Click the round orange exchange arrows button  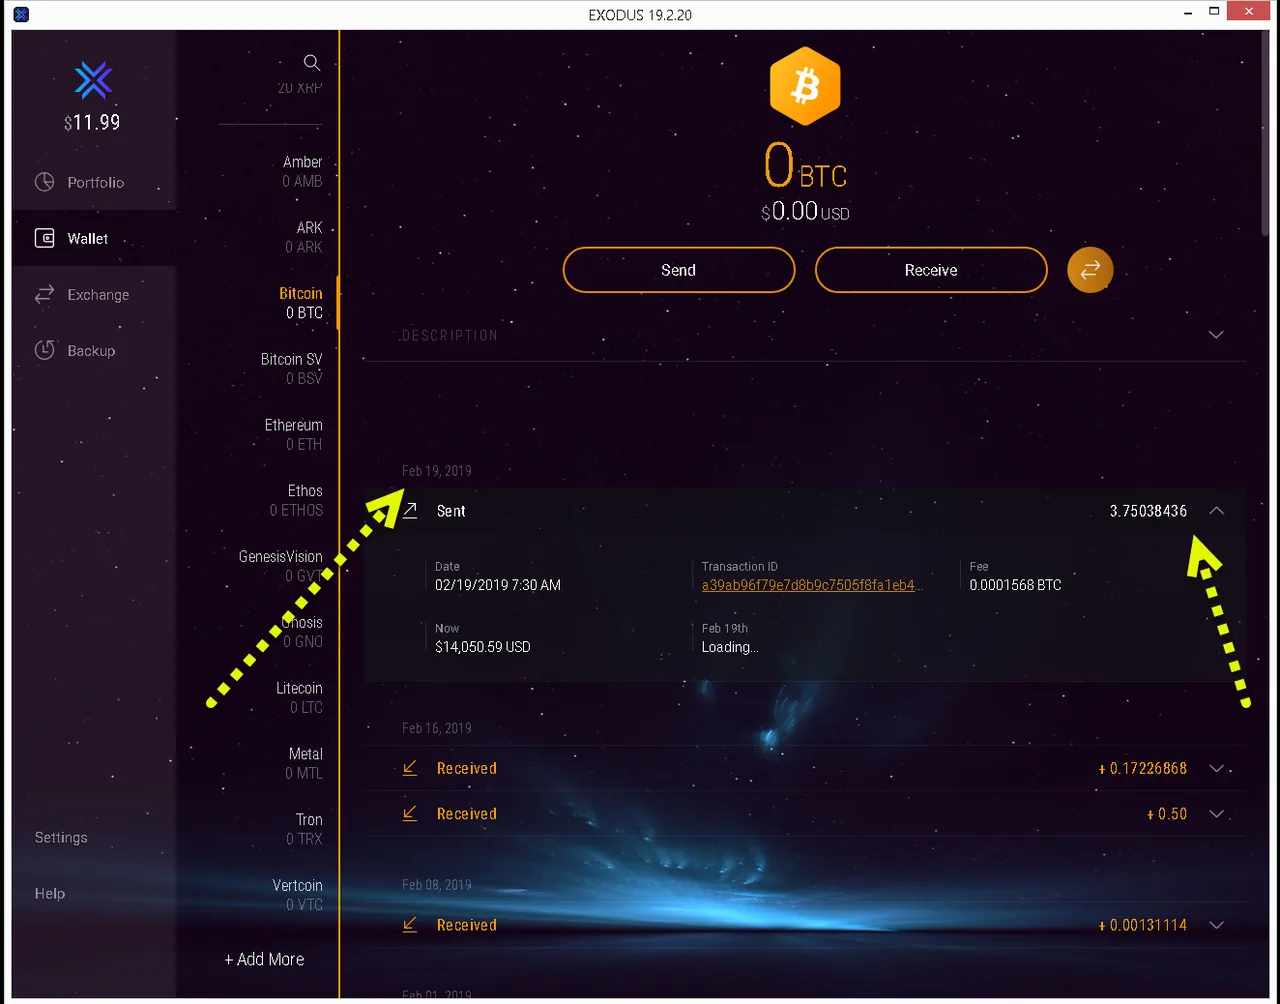tap(1090, 270)
